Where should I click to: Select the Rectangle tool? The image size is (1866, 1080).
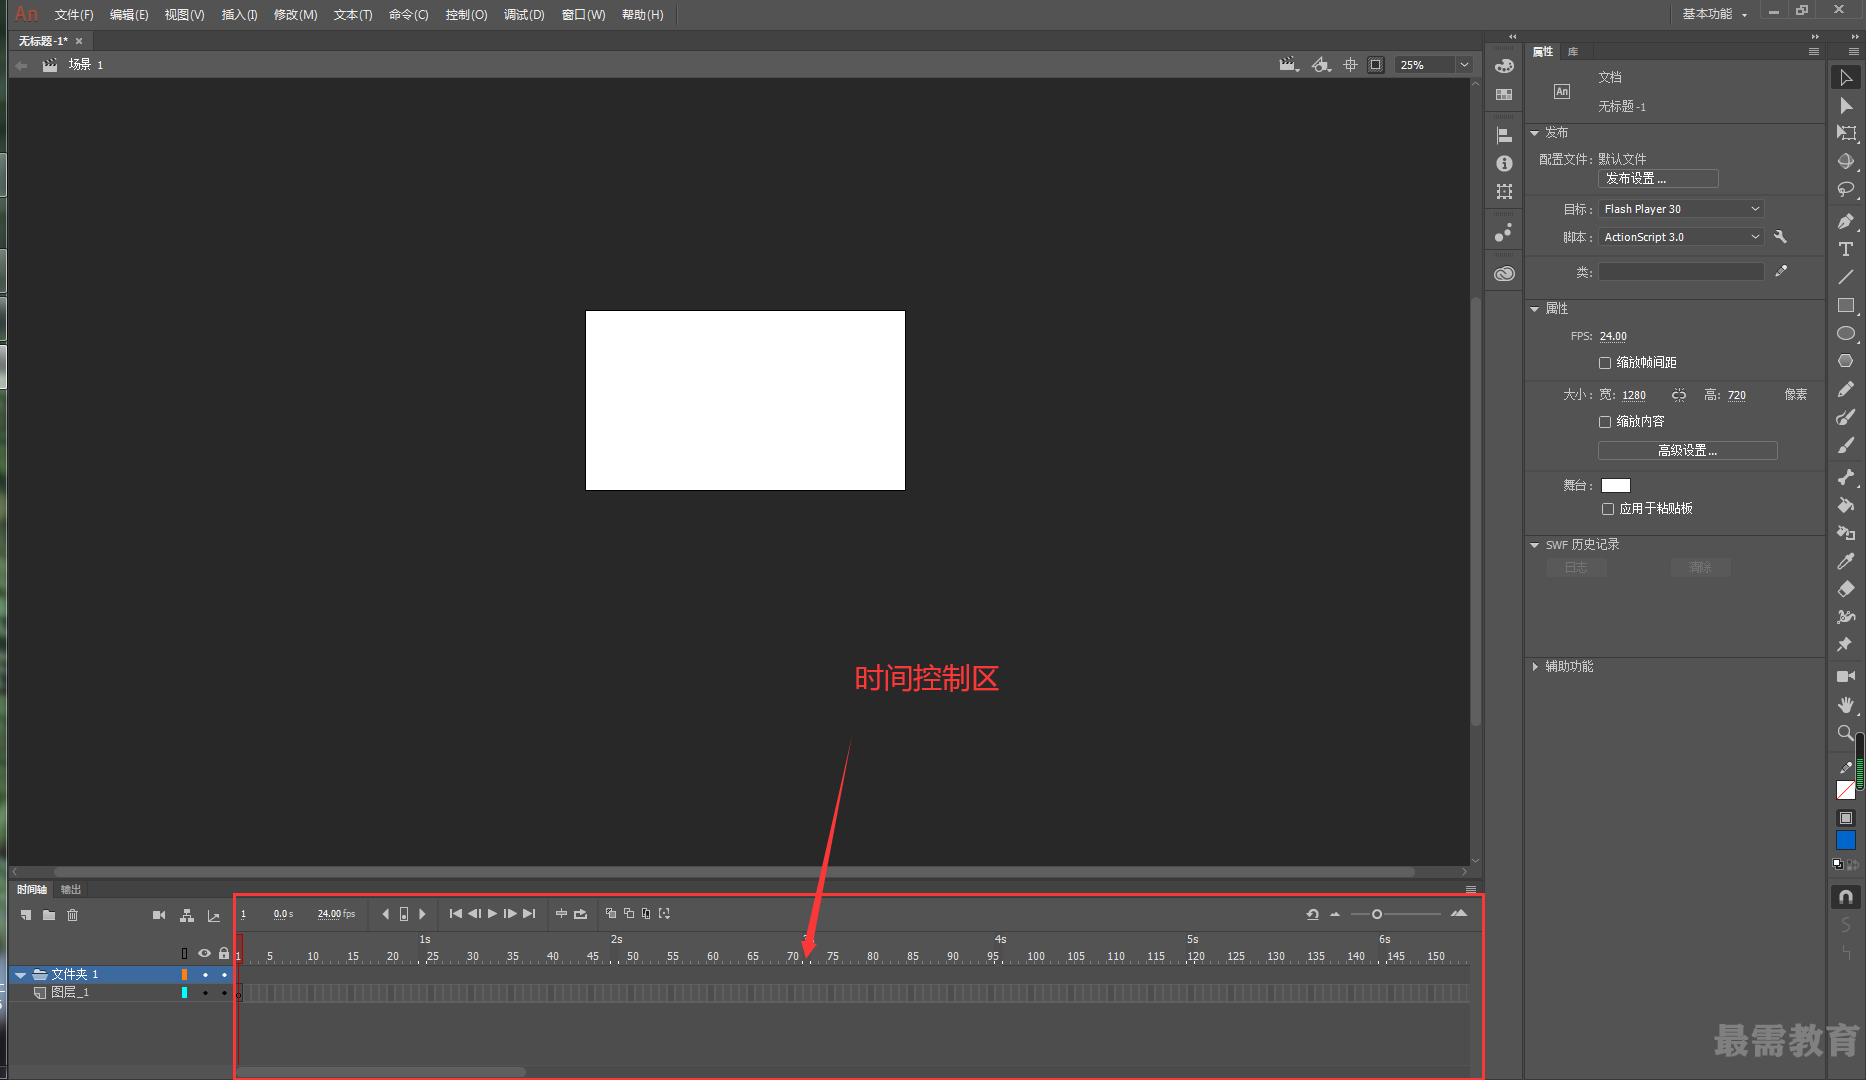pos(1846,305)
